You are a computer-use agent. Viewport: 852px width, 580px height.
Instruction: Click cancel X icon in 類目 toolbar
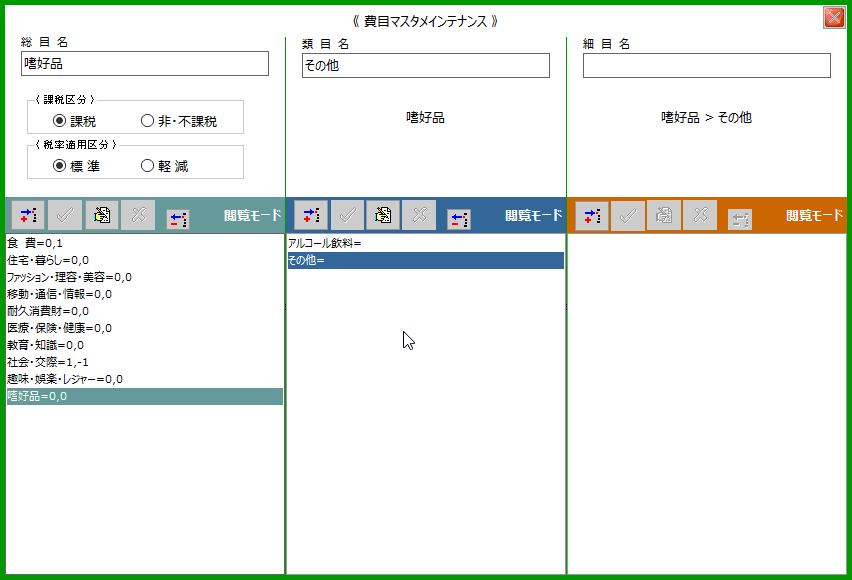click(419, 215)
